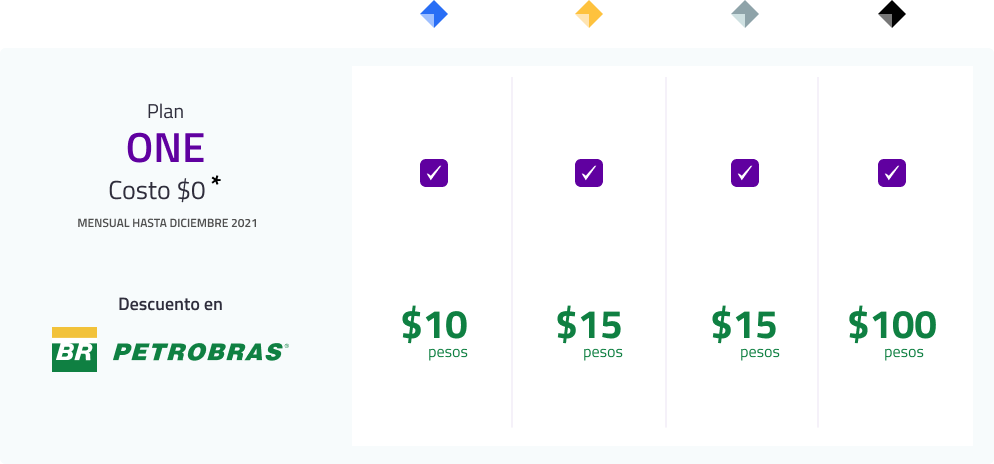Click the Descuento en label
The width and height of the screenshot is (994, 464).
(x=171, y=304)
